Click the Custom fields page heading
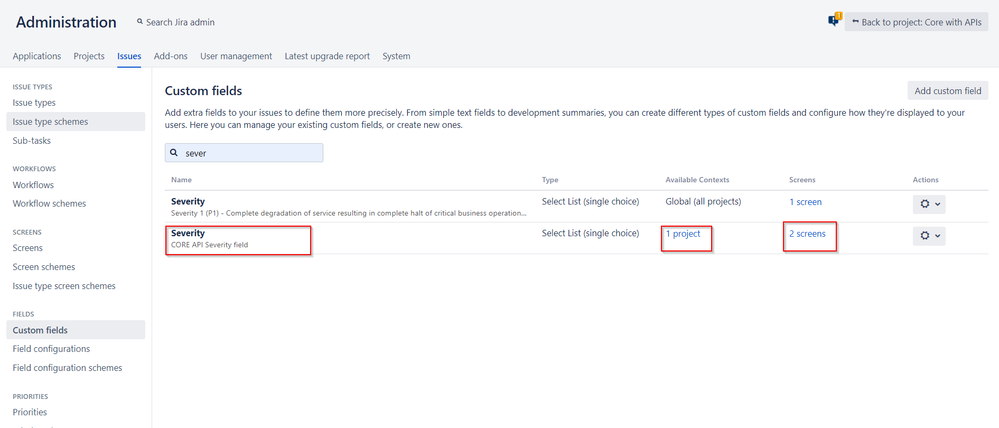 pos(203,91)
